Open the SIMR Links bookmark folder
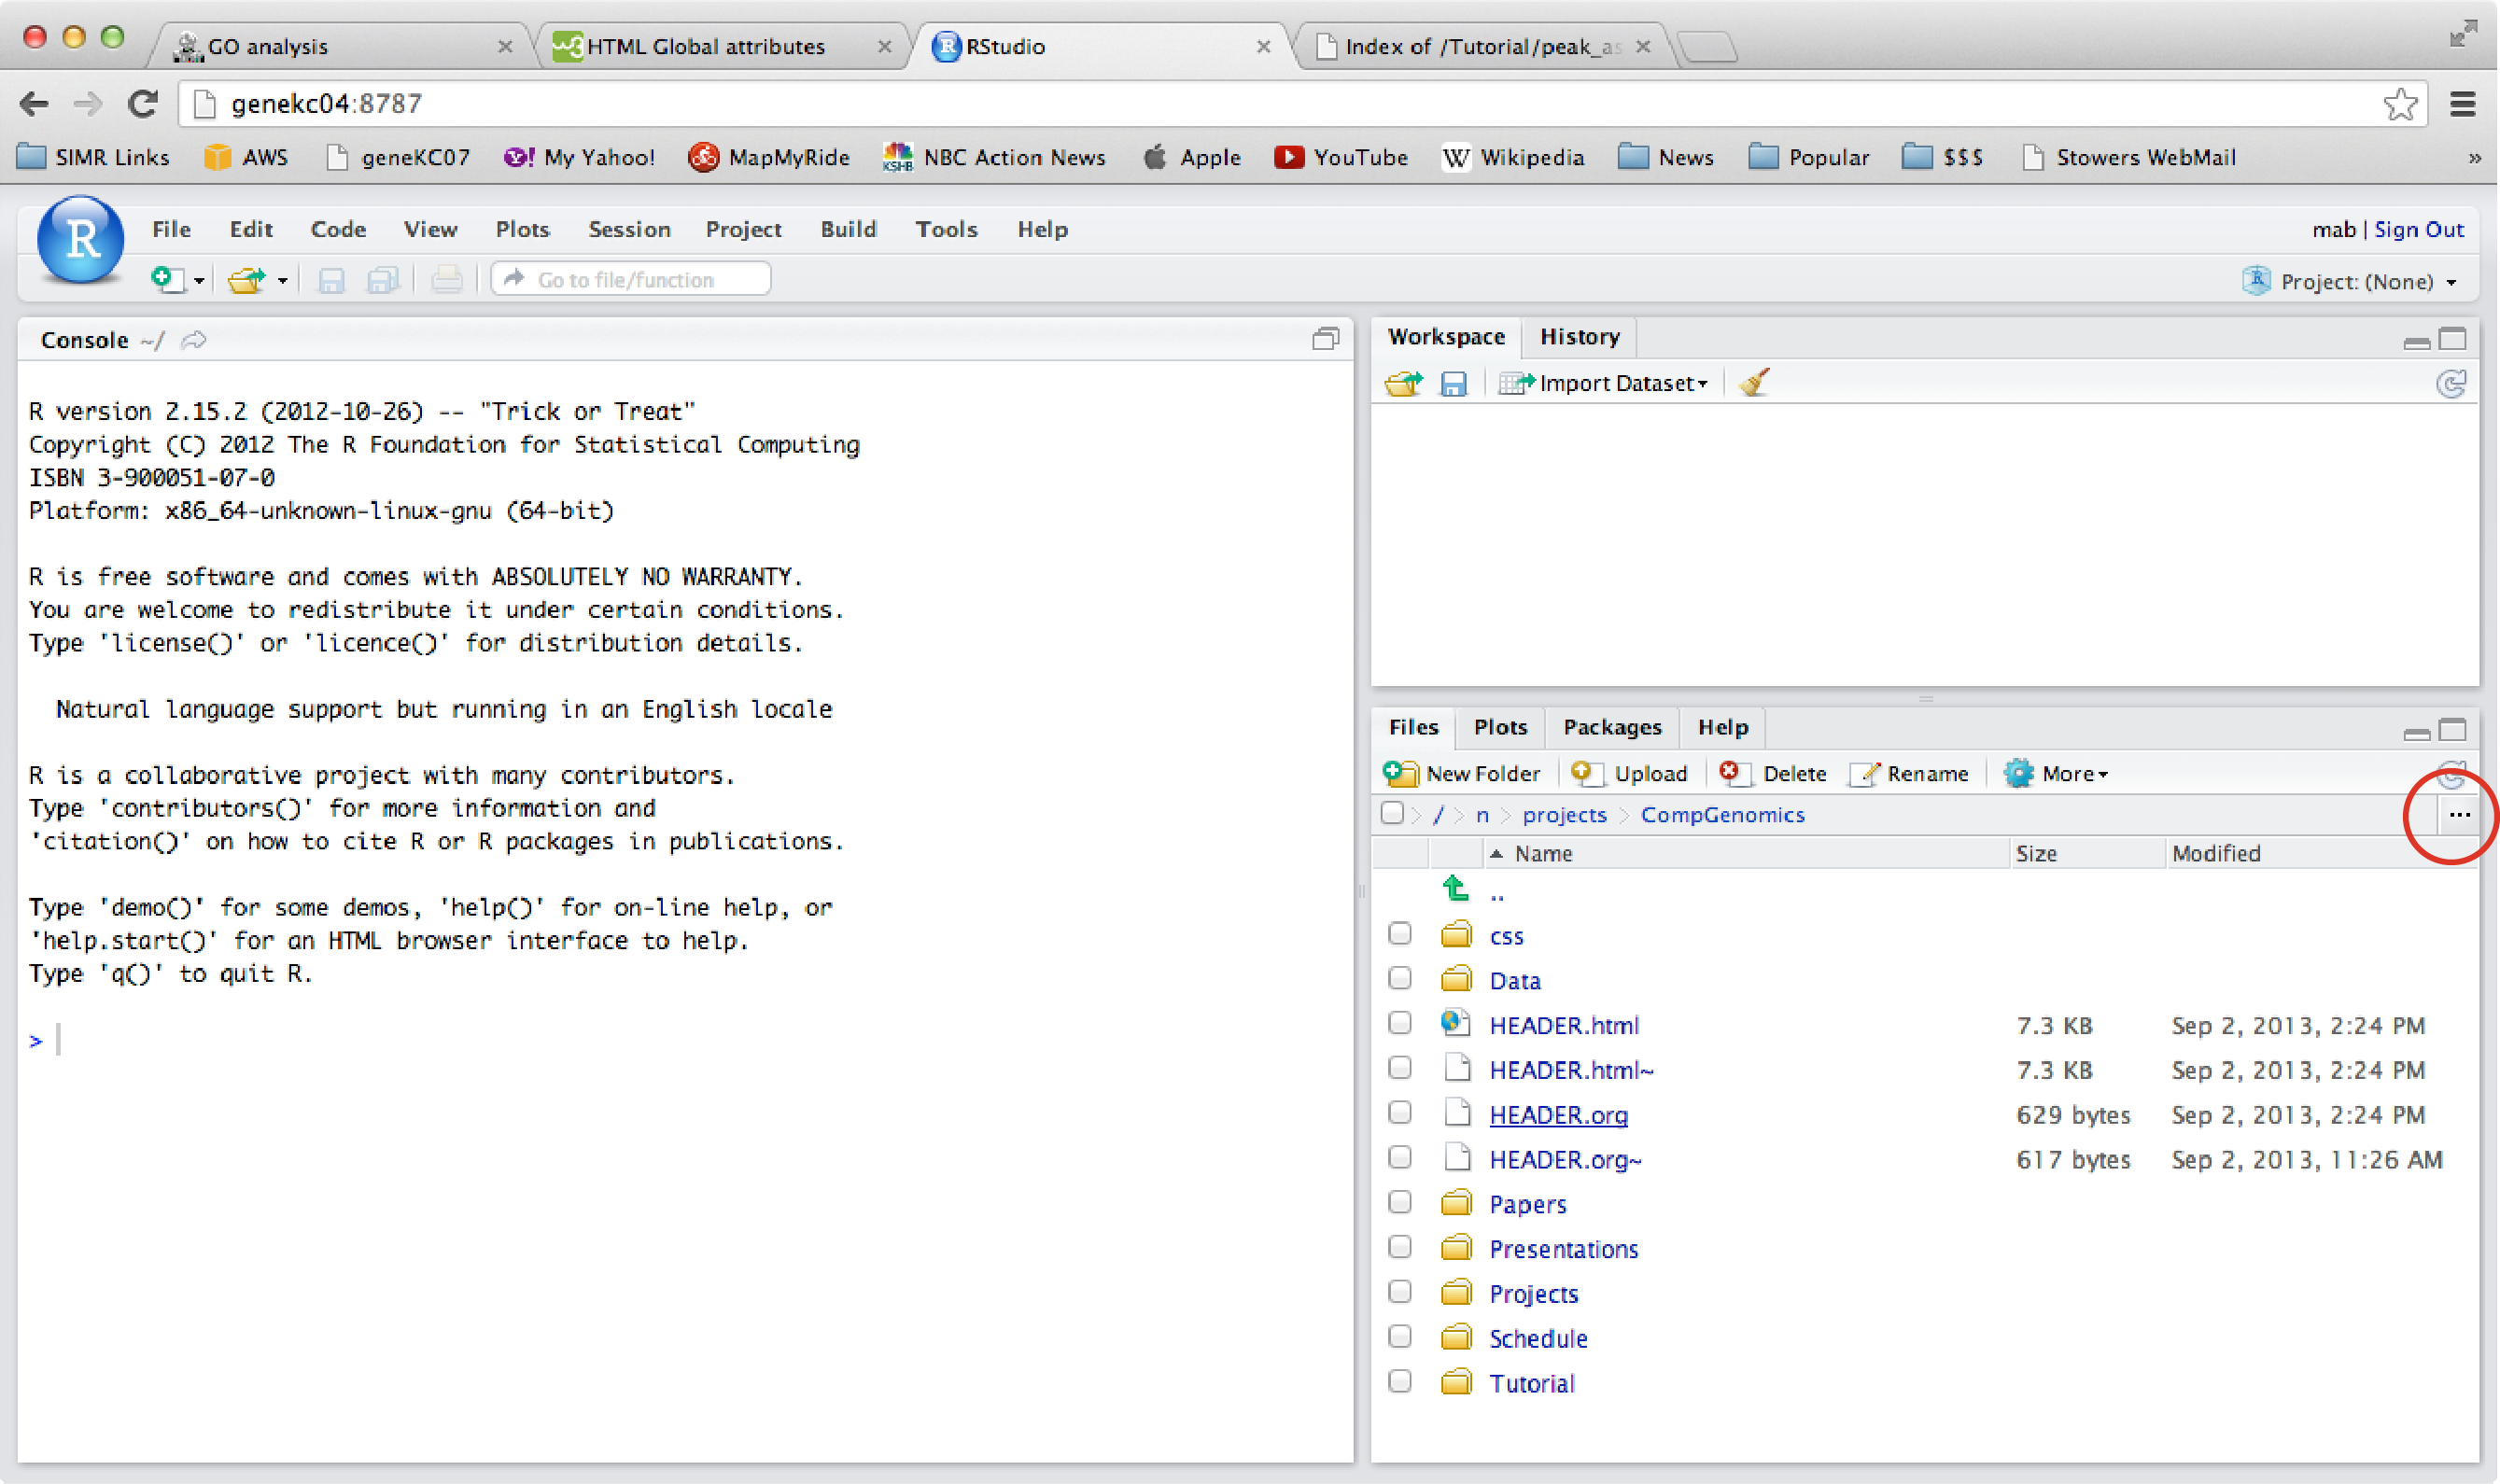The width and height of the screenshot is (2500, 1484). click(94, 157)
